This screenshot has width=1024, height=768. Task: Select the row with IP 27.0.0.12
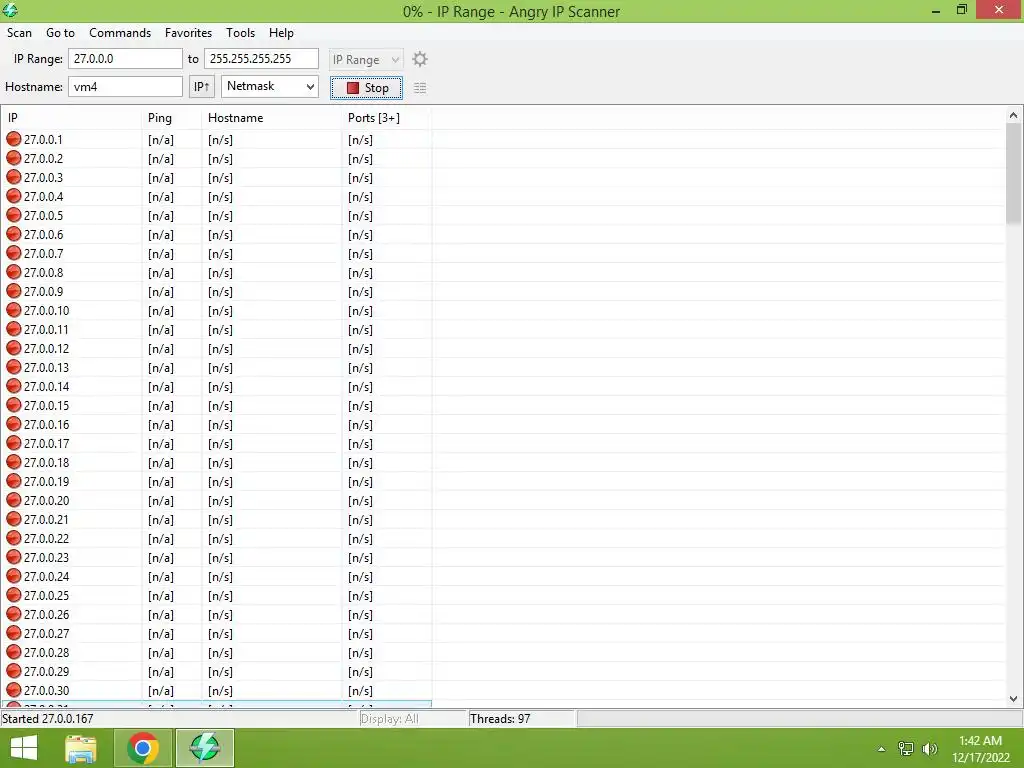216,347
